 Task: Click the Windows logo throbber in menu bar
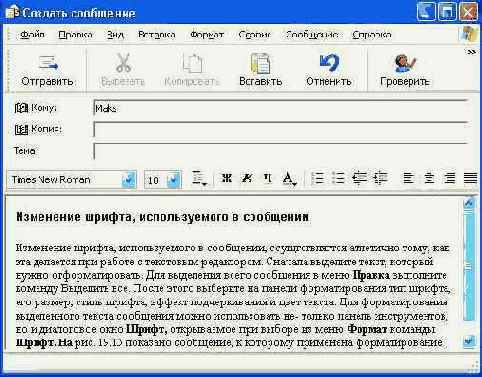tap(469, 34)
